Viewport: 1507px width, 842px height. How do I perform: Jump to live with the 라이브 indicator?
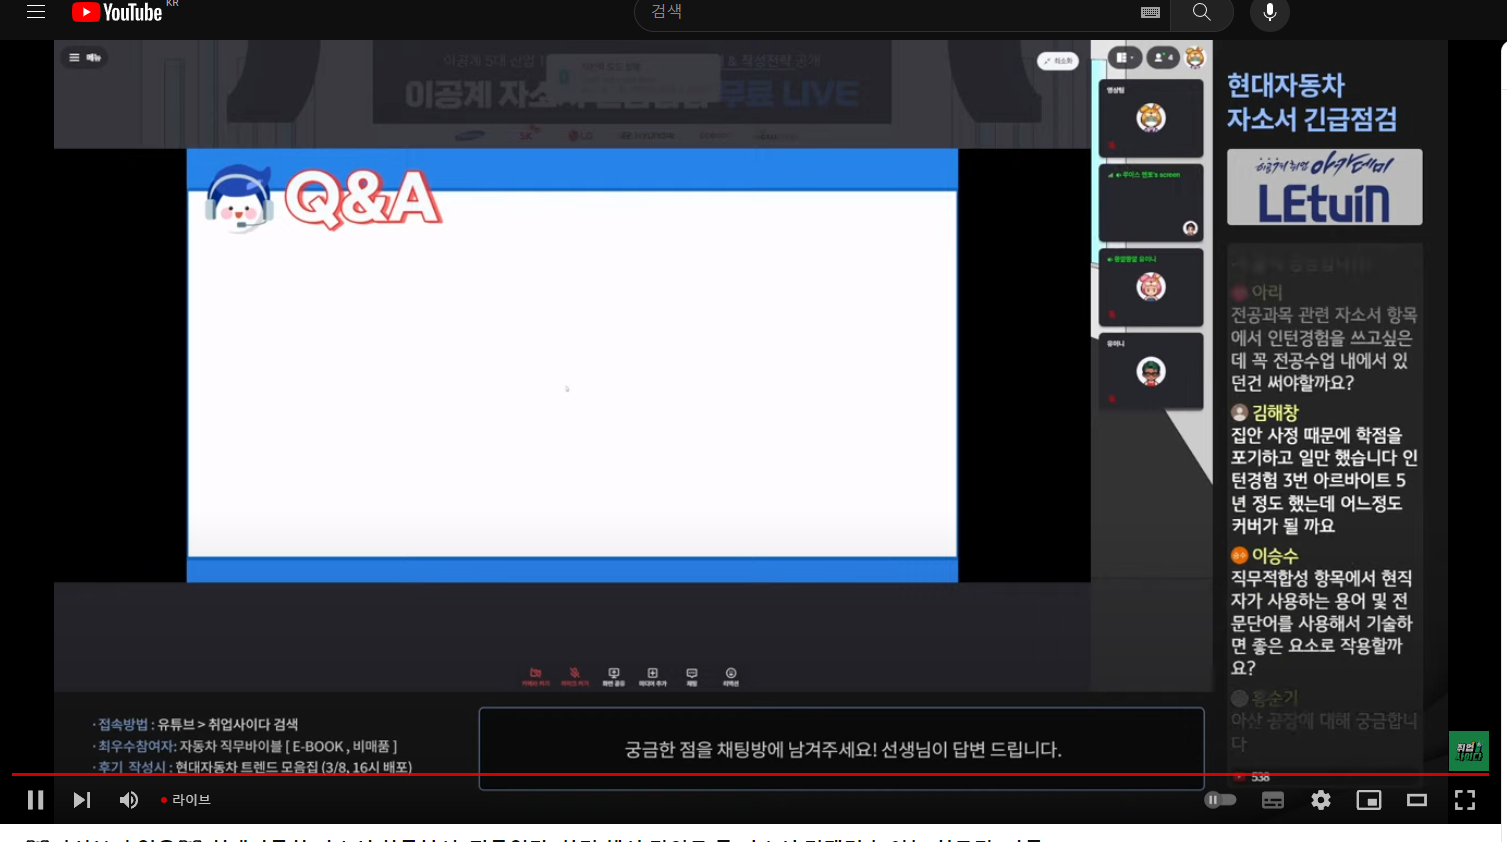pyautogui.click(x=186, y=800)
